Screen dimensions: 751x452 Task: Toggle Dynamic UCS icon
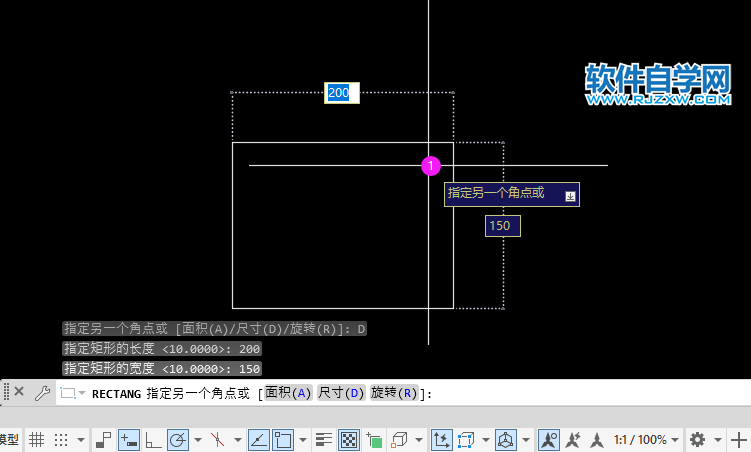point(442,440)
